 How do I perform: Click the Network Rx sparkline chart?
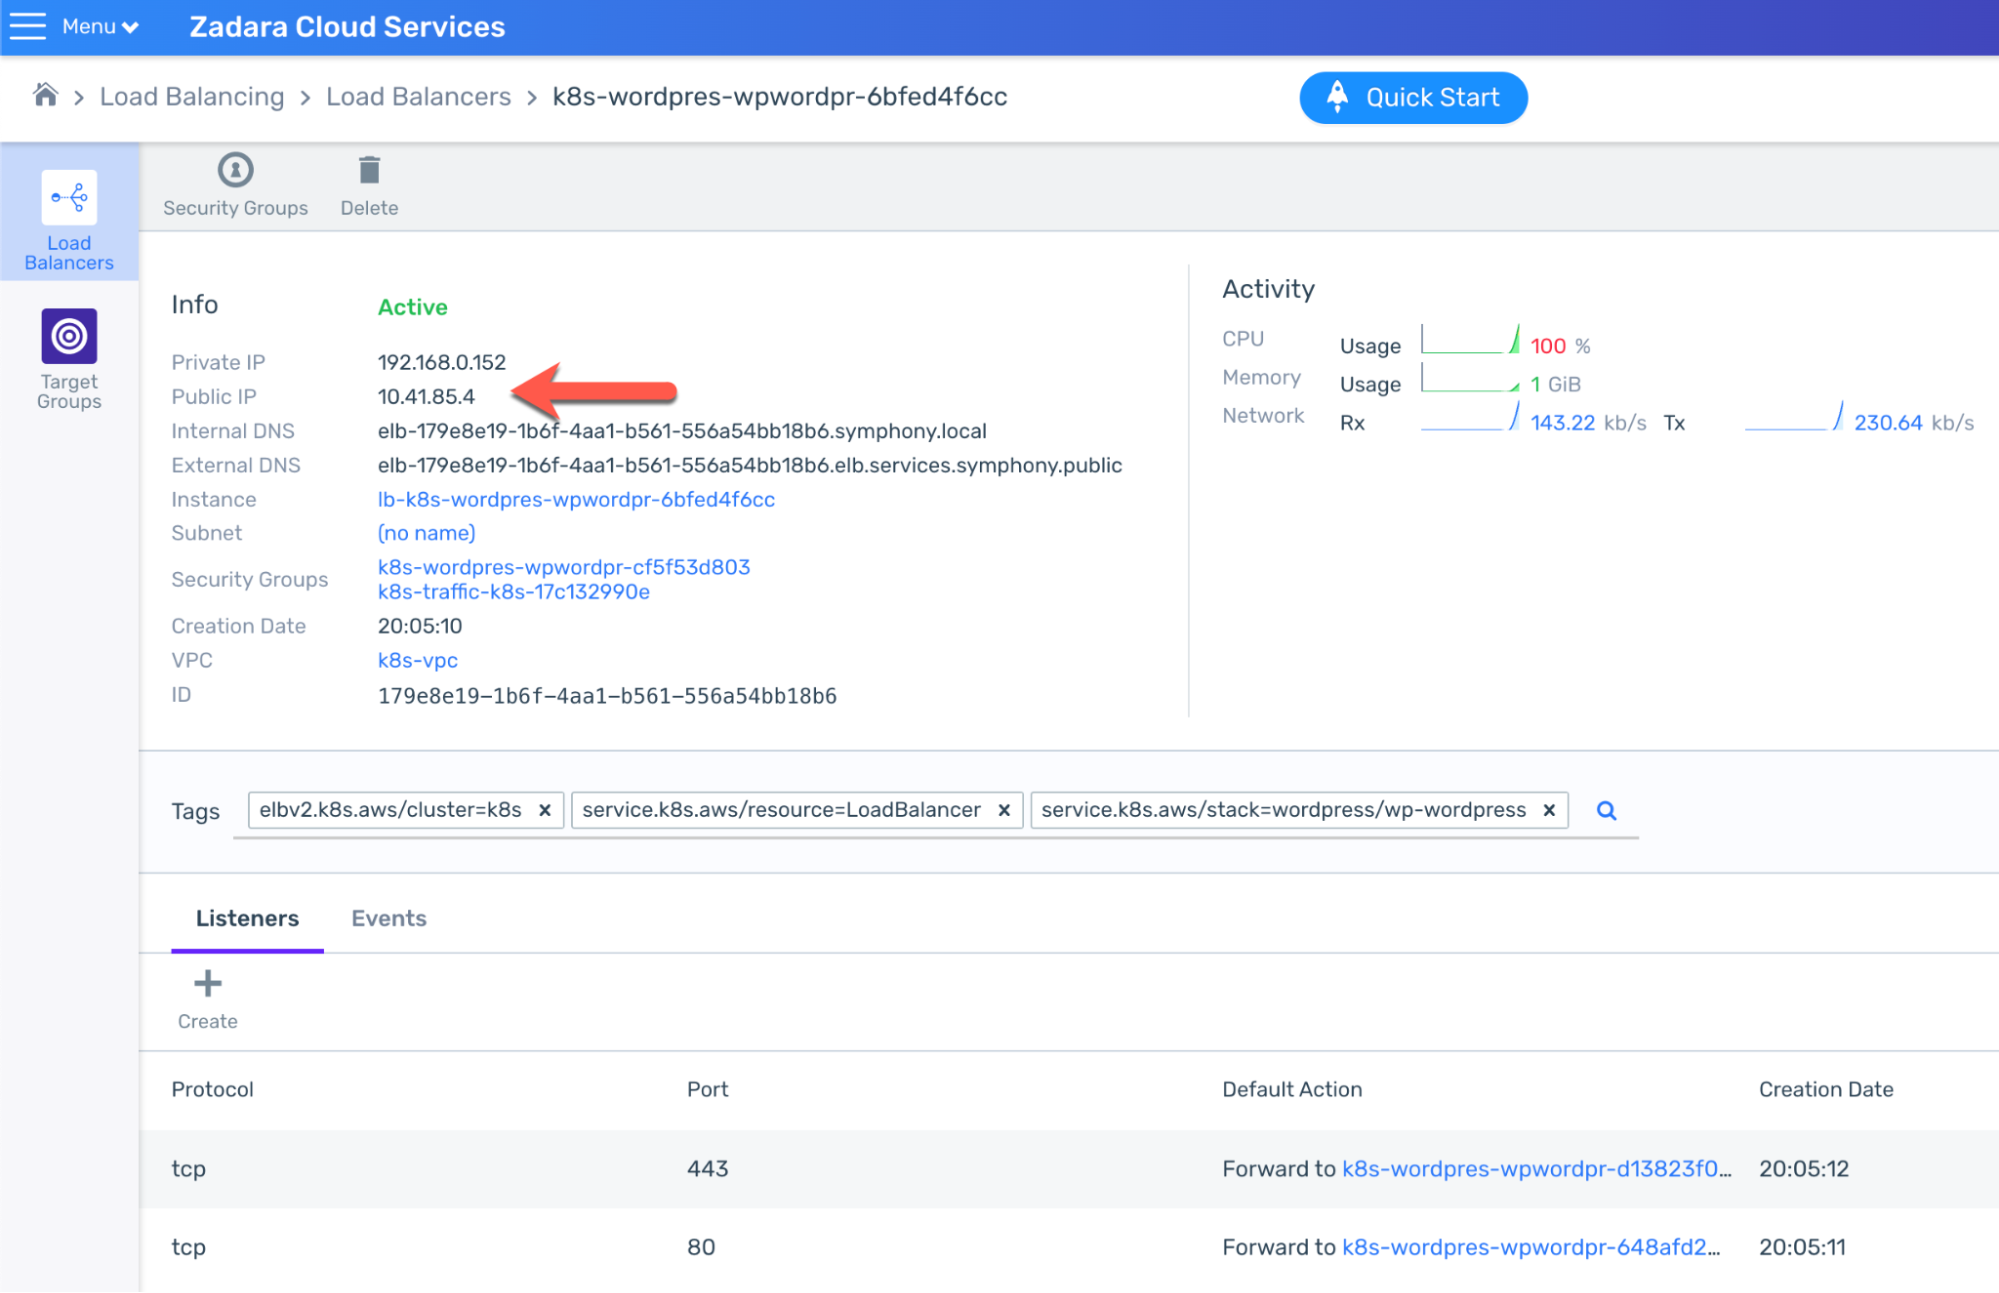coord(1470,416)
